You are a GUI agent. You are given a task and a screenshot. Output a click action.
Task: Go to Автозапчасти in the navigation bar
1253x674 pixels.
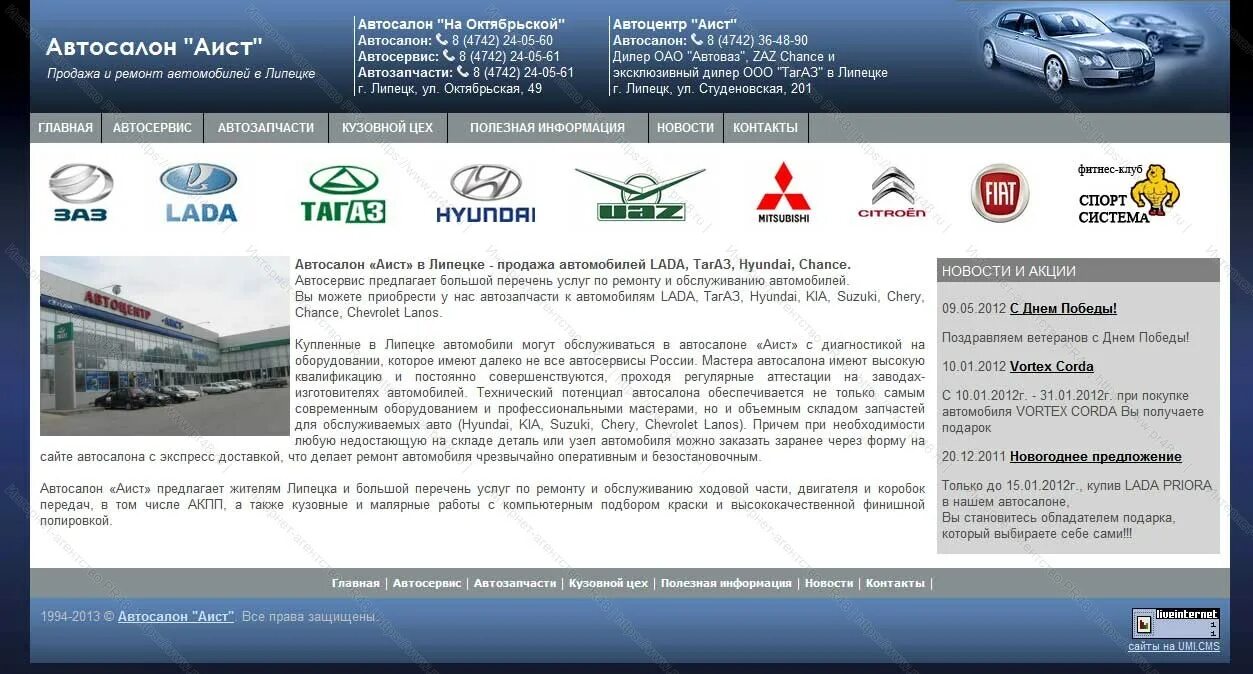(x=266, y=128)
